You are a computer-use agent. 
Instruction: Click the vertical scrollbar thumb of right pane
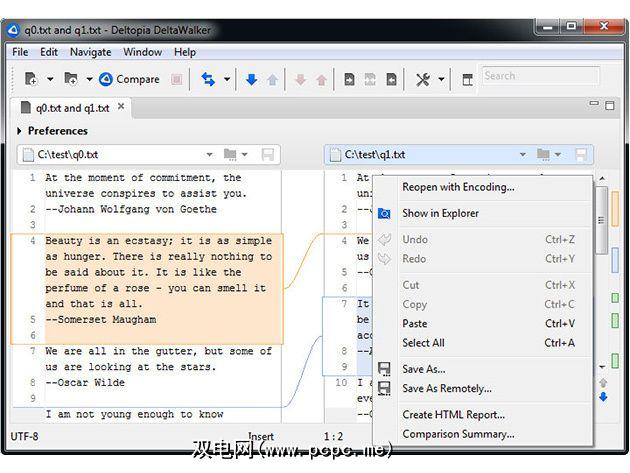(x=601, y=220)
